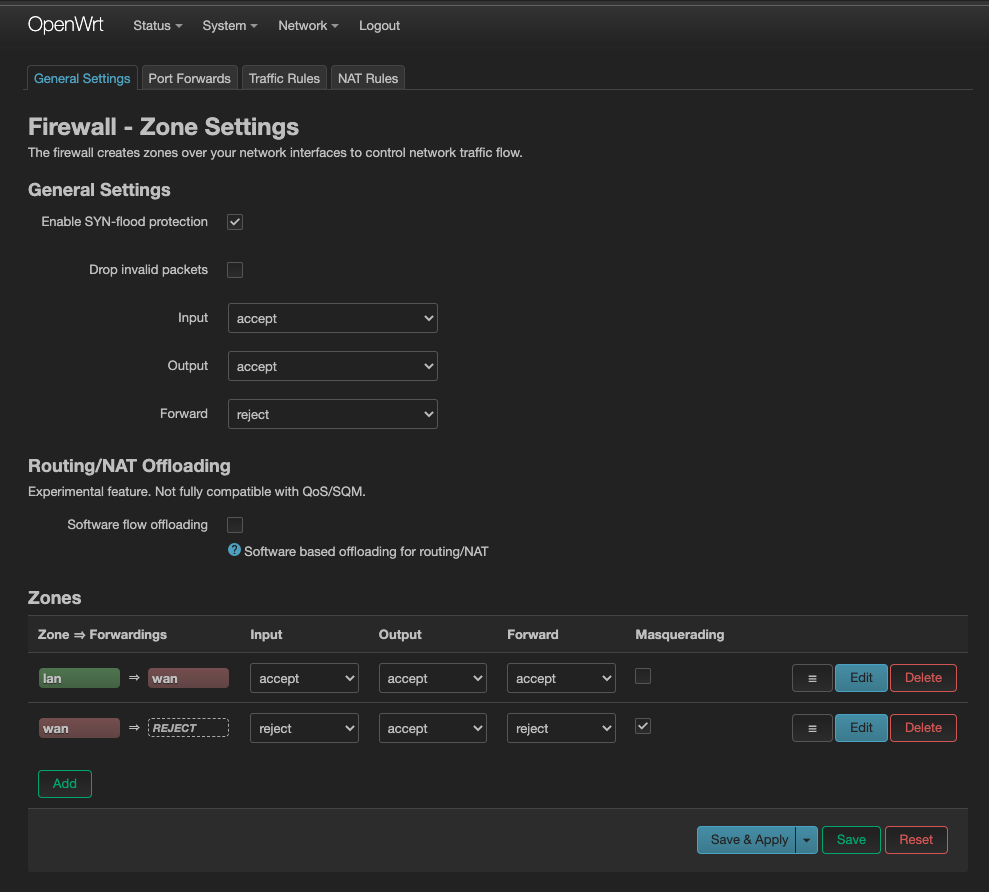Add a new firewall zone
Viewport: 989px width, 892px height.
click(65, 784)
